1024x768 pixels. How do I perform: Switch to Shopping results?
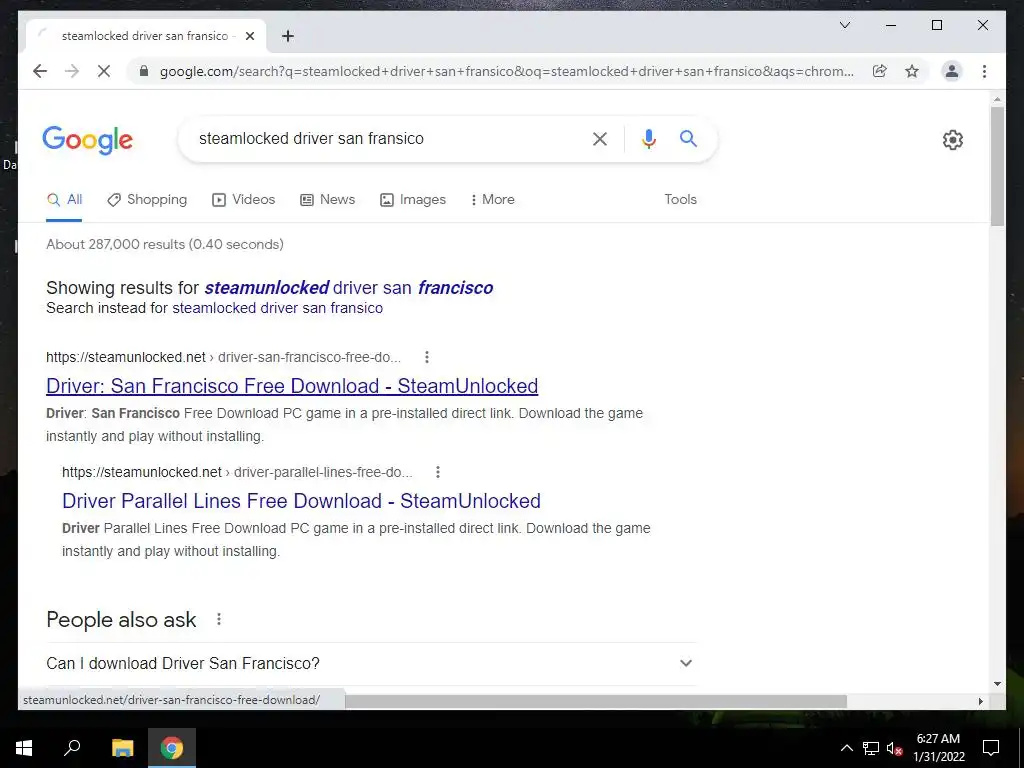click(147, 199)
